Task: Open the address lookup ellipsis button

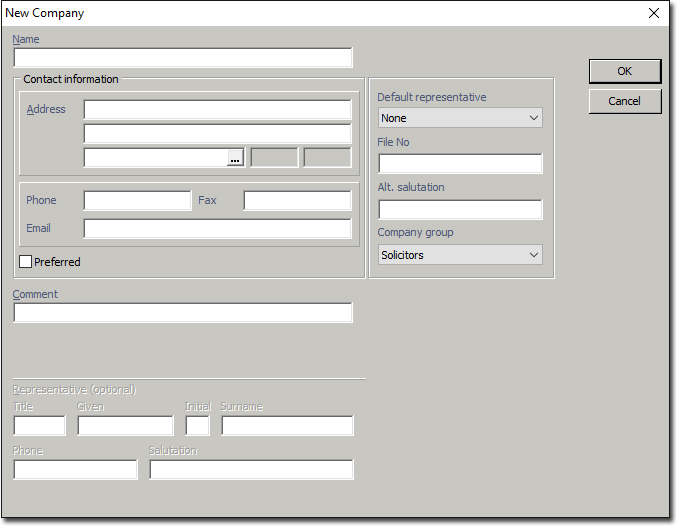Action: [235, 158]
